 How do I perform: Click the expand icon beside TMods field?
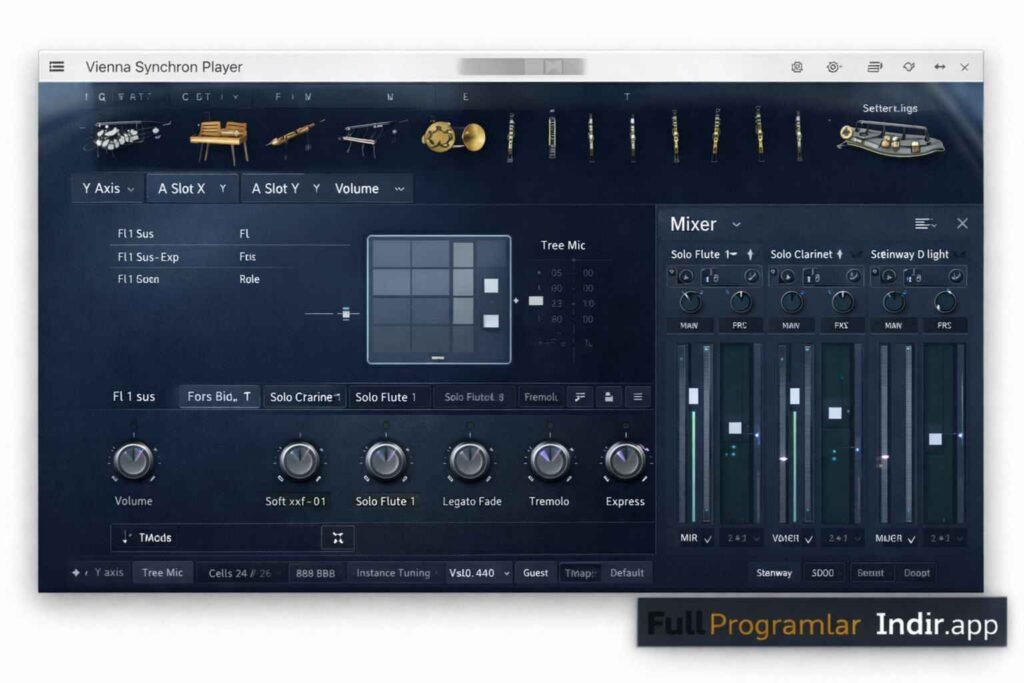tap(337, 538)
